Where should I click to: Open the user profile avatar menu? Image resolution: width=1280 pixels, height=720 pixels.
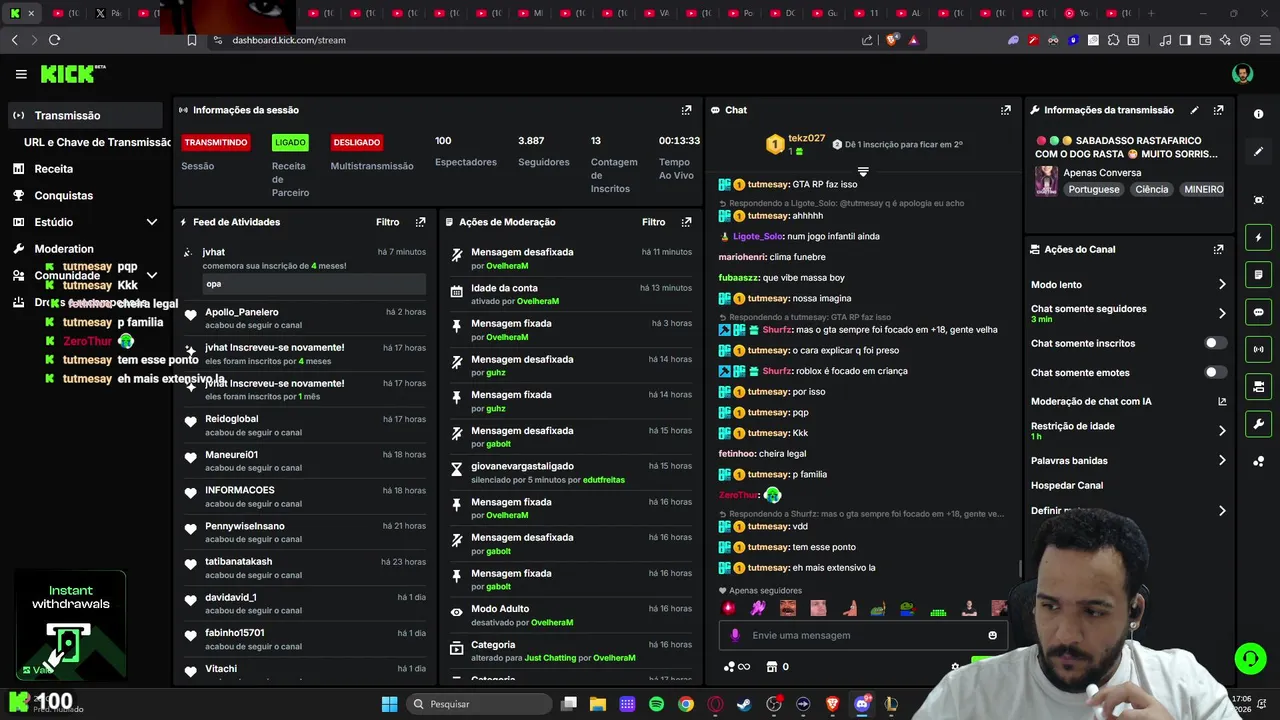click(1242, 74)
